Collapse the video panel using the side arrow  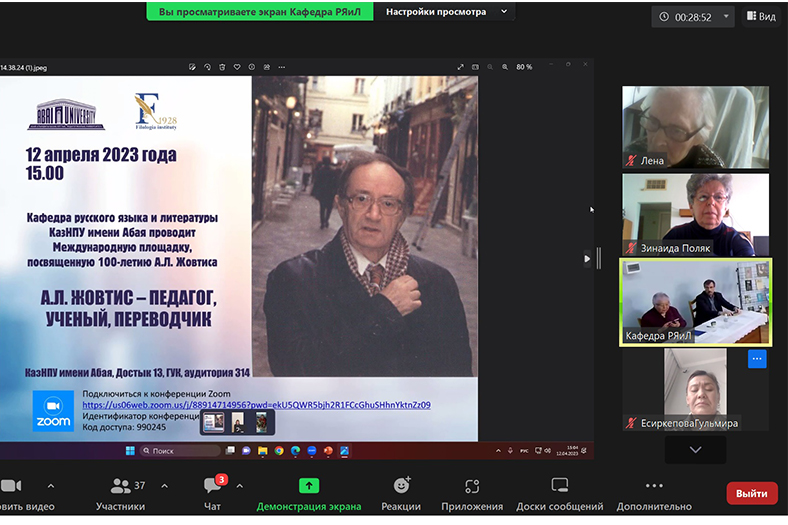(587, 258)
